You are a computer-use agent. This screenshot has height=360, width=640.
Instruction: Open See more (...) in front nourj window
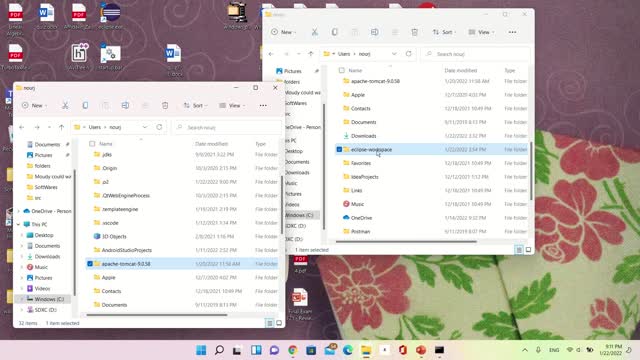click(263, 105)
